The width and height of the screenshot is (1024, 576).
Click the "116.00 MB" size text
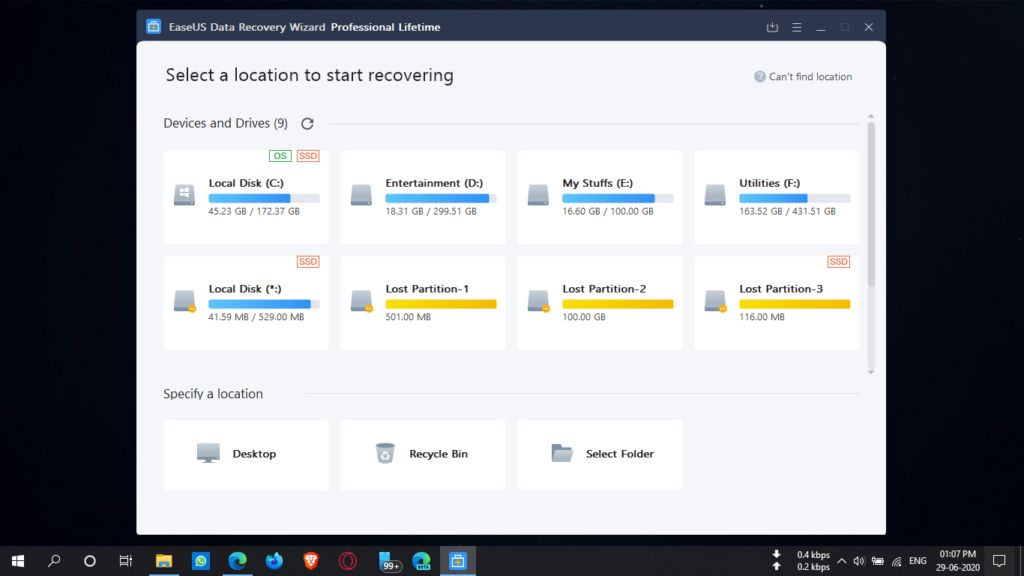pyautogui.click(x=762, y=317)
